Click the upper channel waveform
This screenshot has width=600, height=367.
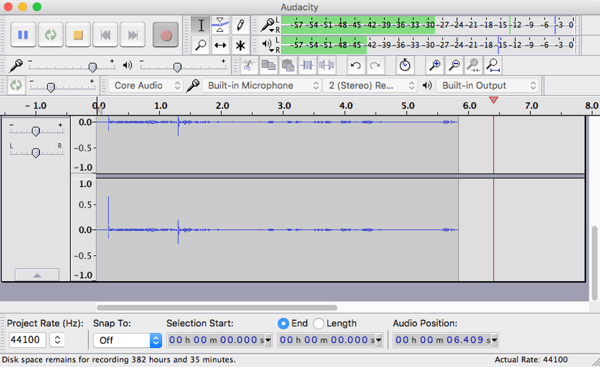[x=277, y=144]
